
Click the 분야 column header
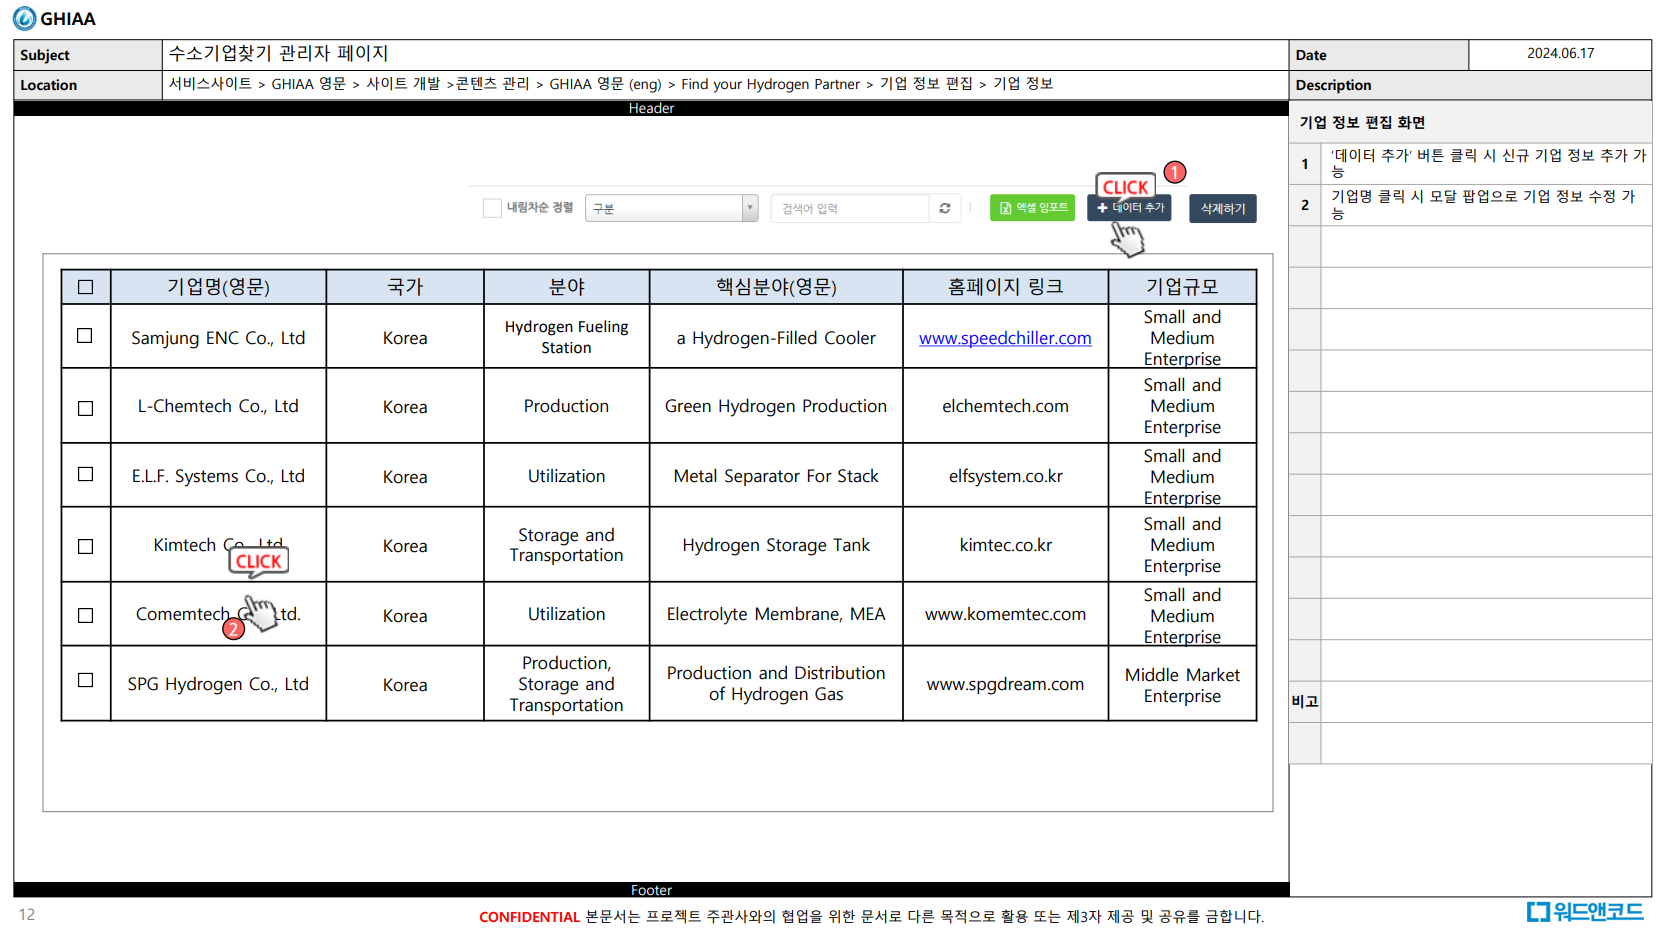(x=567, y=287)
